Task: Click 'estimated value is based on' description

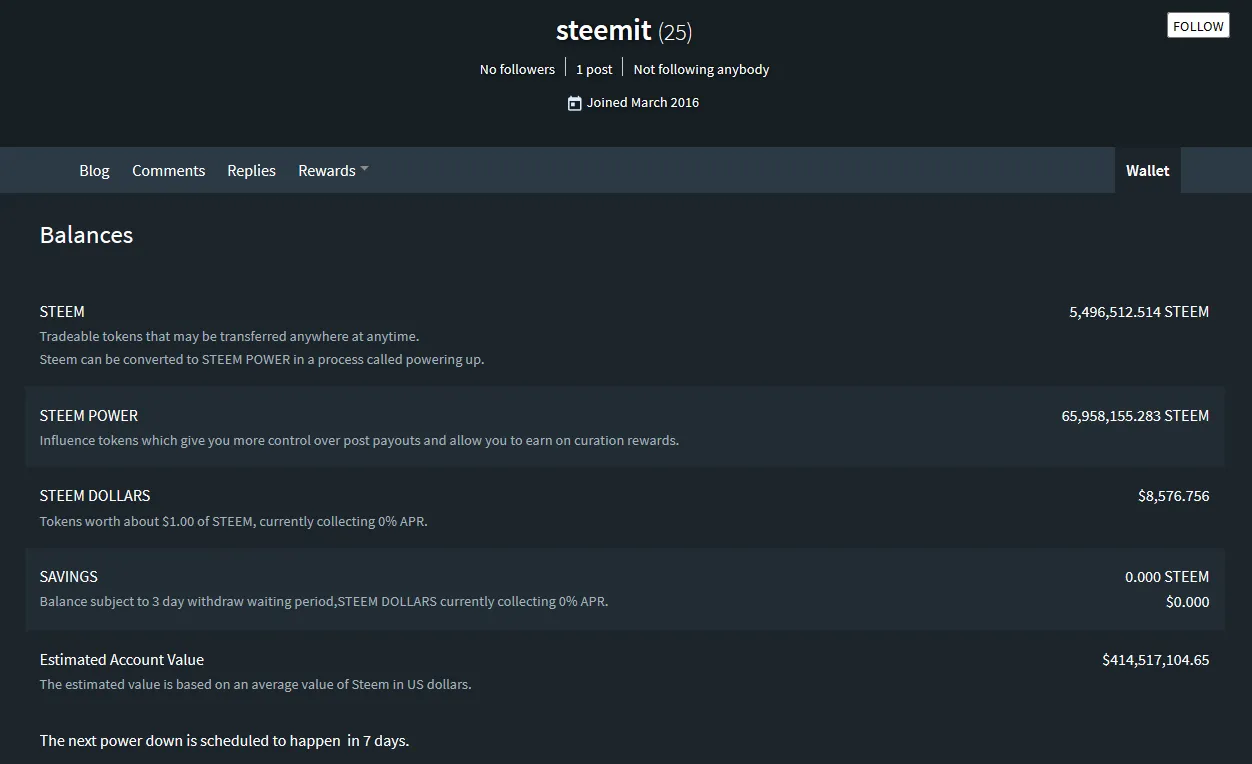Action: pyautogui.click(x=255, y=685)
